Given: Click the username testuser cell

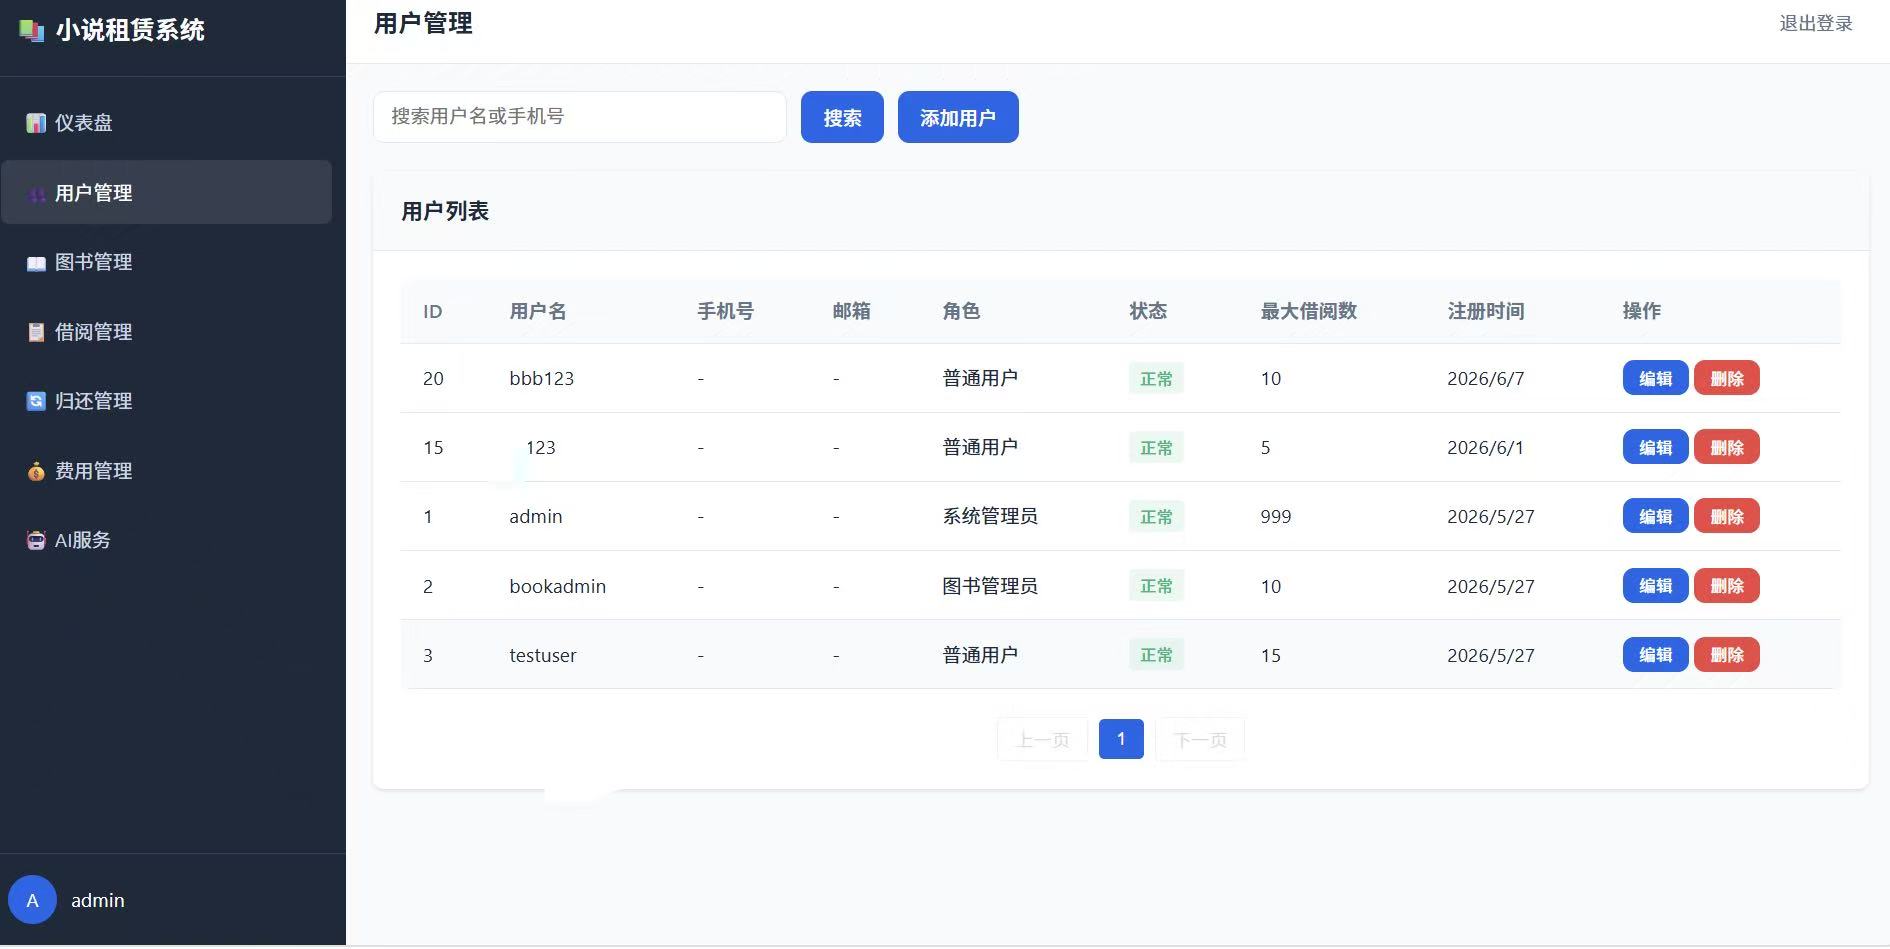Looking at the screenshot, I should pyautogui.click(x=543, y=655).
